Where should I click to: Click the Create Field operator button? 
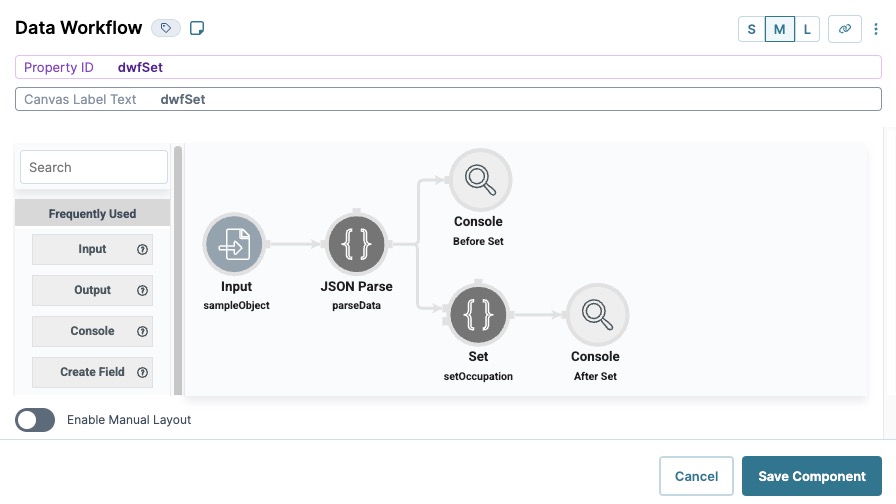click(92, 372)
